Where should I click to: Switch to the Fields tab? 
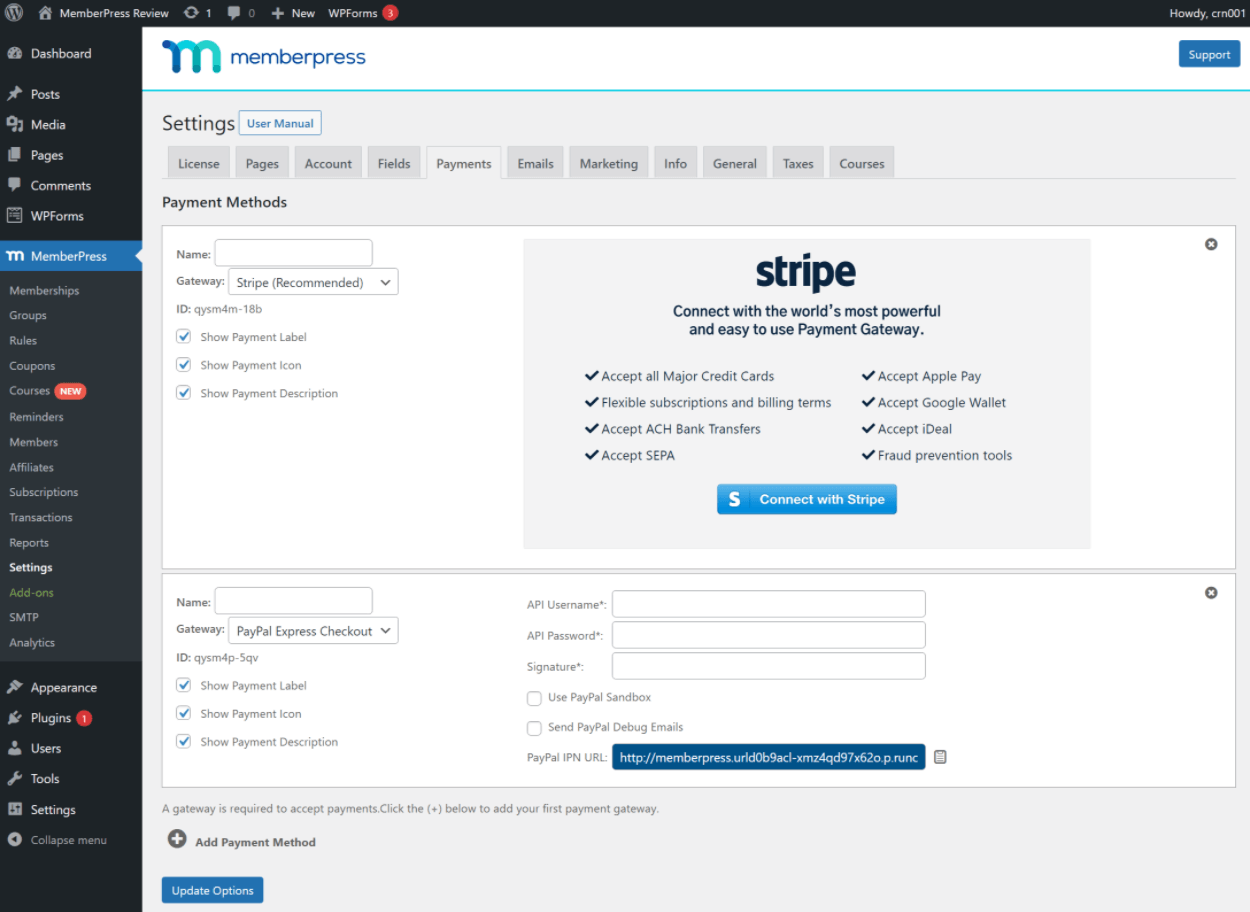point(394,163)
